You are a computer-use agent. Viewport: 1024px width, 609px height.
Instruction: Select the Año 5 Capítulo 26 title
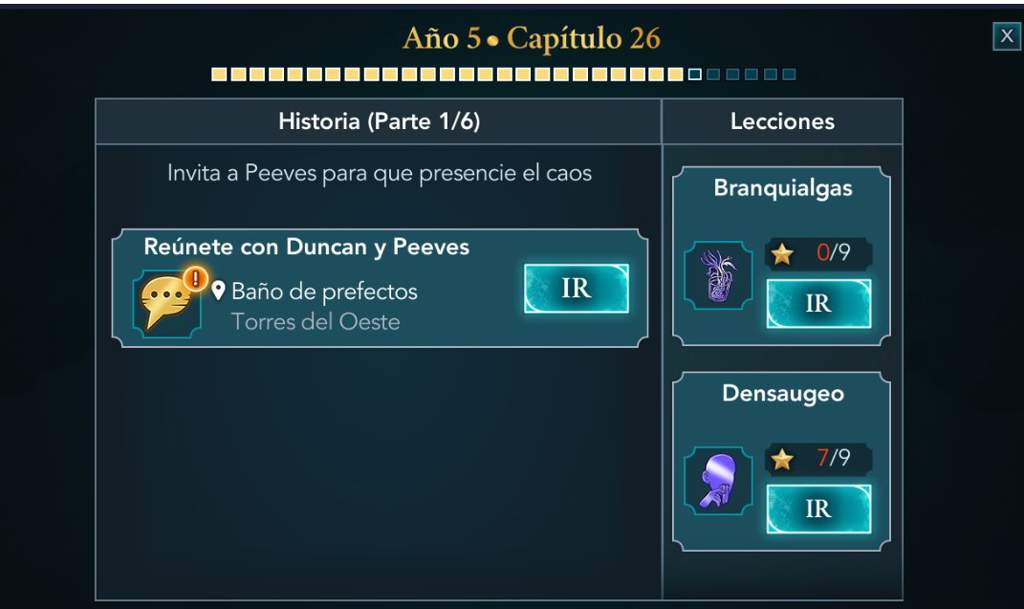click(532, 39)
